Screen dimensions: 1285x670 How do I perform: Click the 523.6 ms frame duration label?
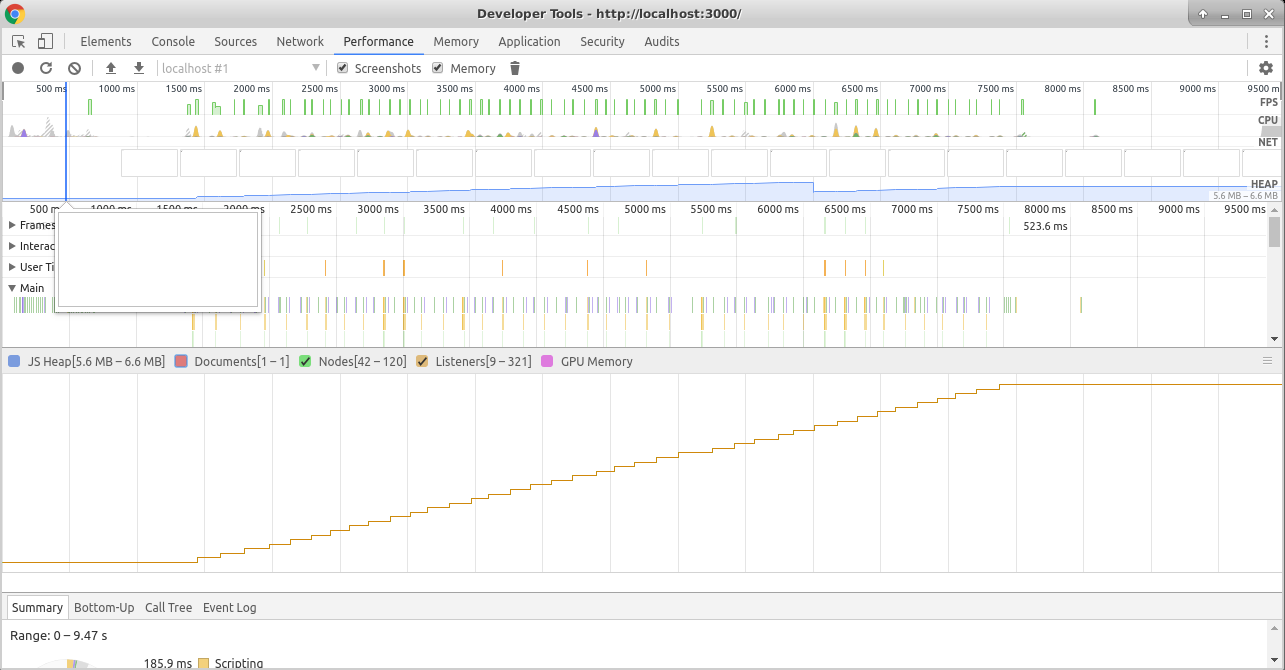(x=1045, y=226)
